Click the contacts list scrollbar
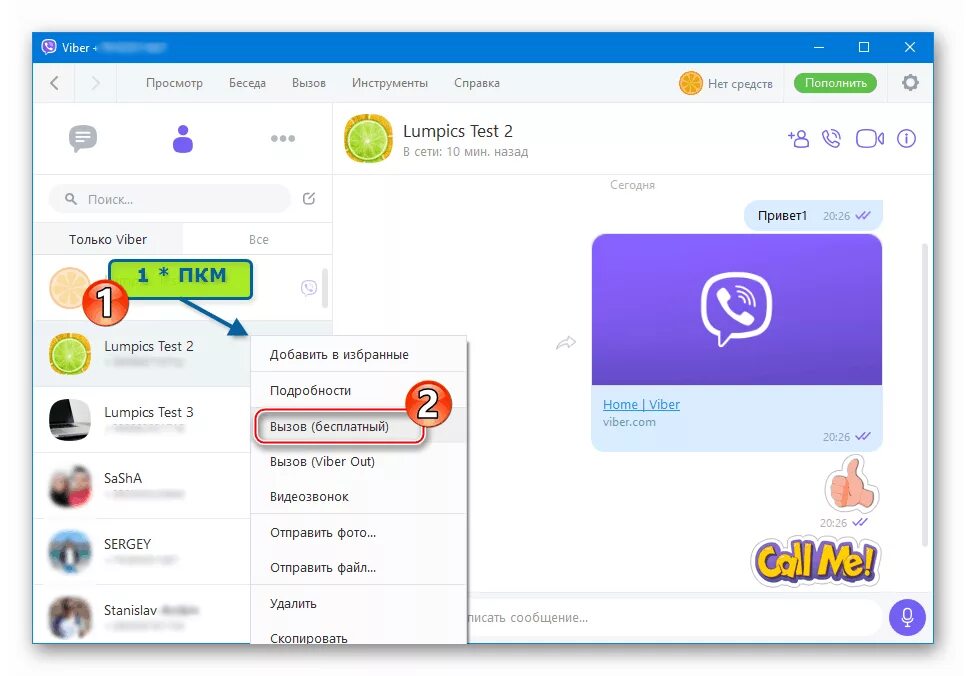 point(325,288)
